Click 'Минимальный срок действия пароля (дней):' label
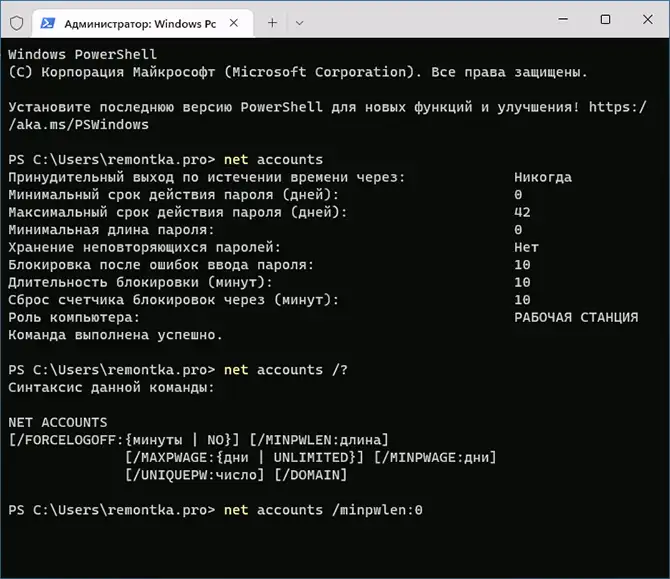Image resolution: width=670 pixels, height=579 pixels. (x=173, y=195)
